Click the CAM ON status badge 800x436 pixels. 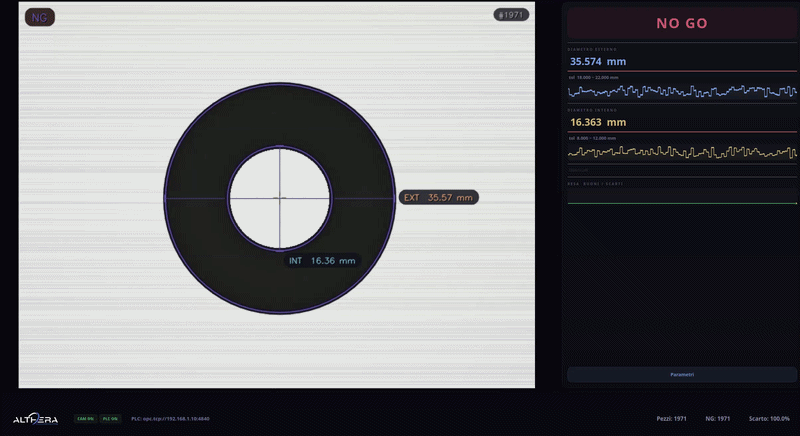85,418
